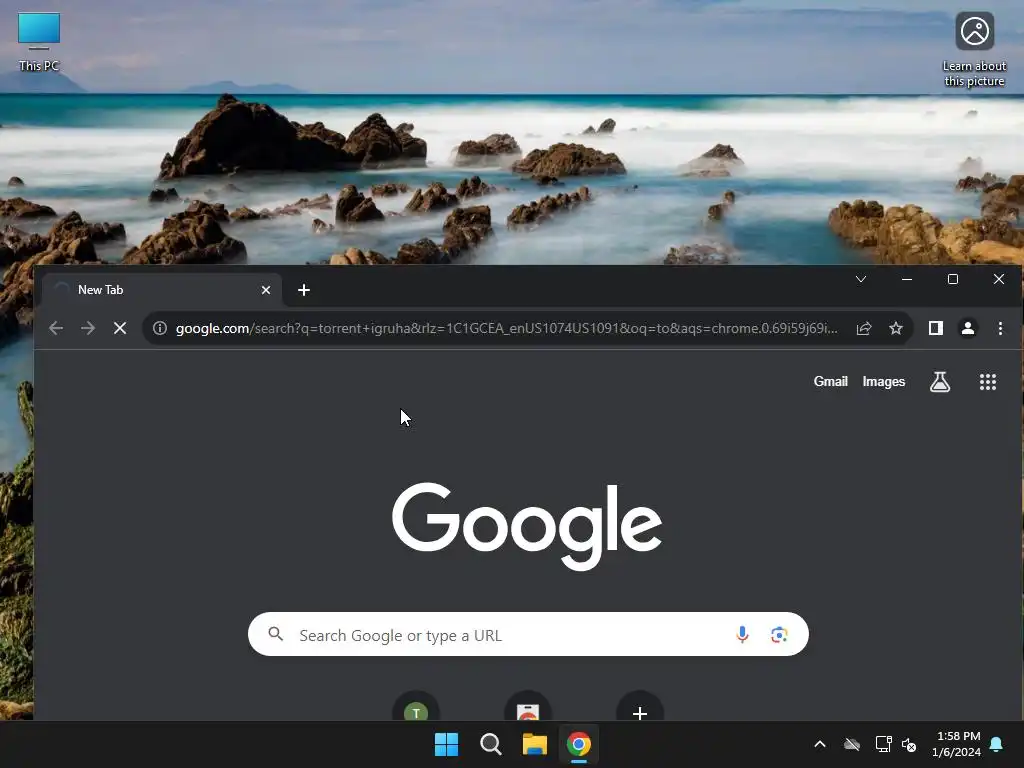Minimize the Chrome window
Image resolution: width=1024 pixels, height=768 pixels.
pyautogui.click(x=906, y=280)
